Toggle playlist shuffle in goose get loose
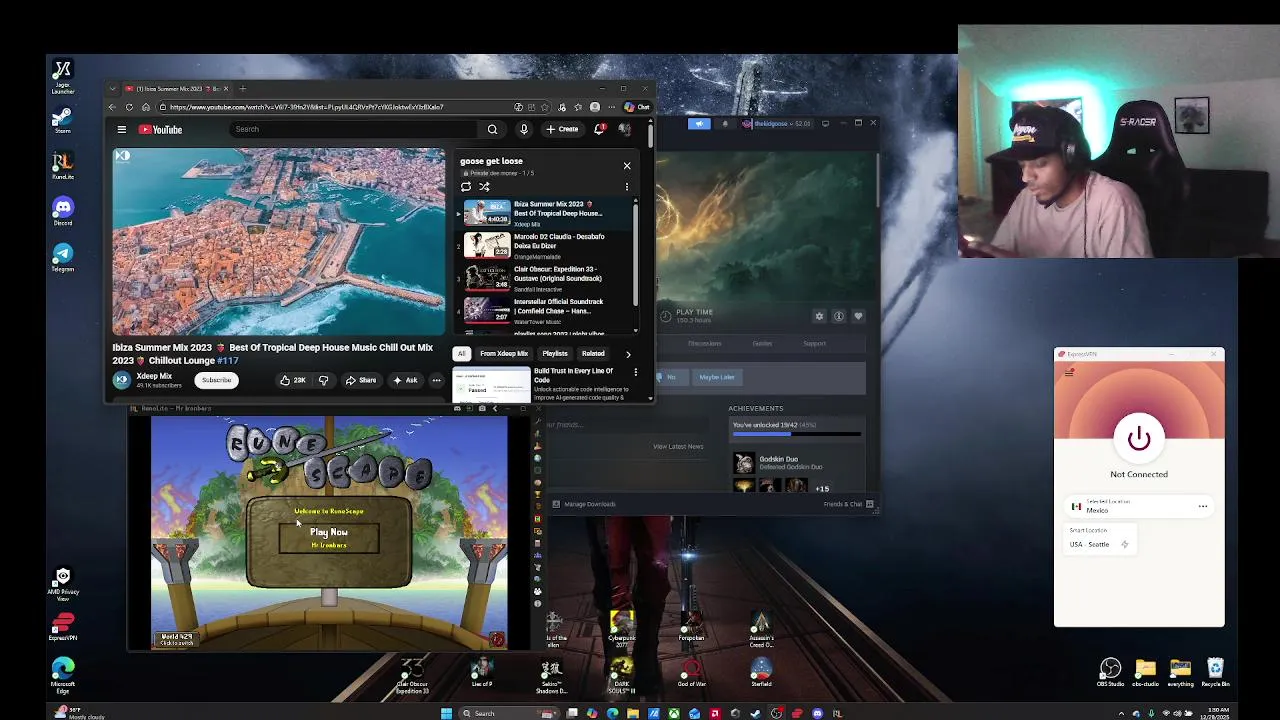Image resolution: width=1280 pixels, height=720 pixels. (484, 186)
